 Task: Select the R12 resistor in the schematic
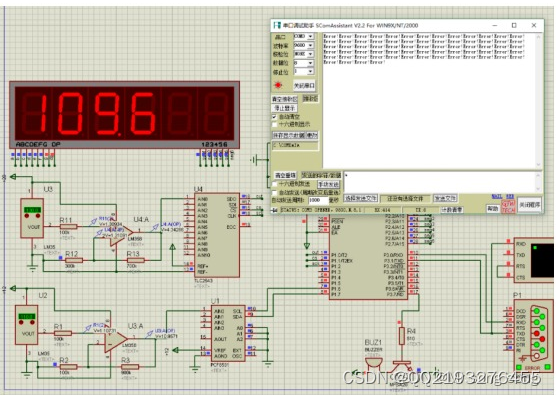pyautogui.click(x=74, y=260)
